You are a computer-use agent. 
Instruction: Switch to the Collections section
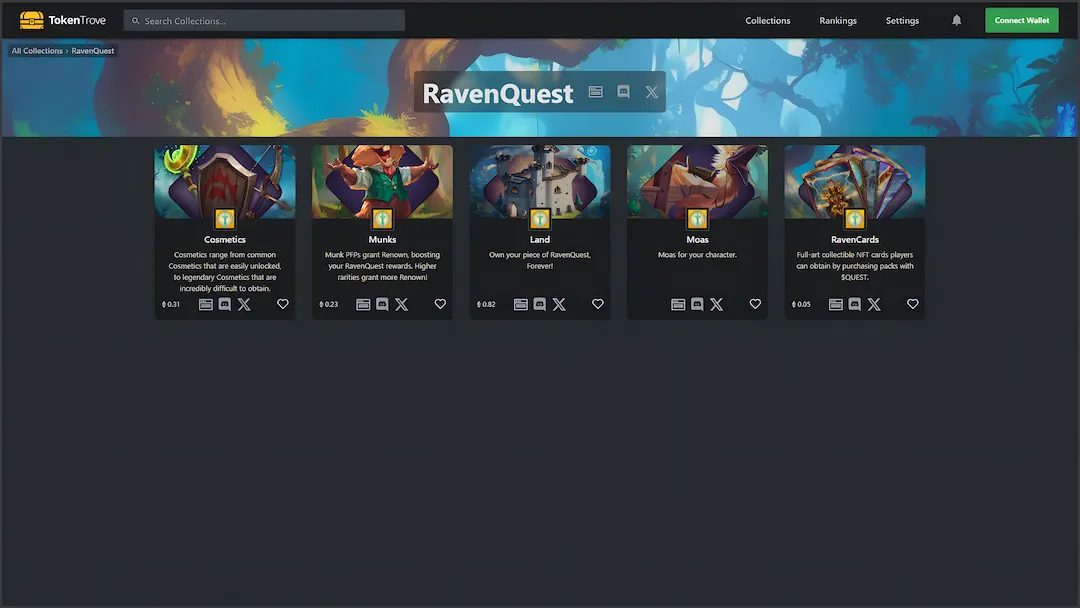(x=767, y=20)
